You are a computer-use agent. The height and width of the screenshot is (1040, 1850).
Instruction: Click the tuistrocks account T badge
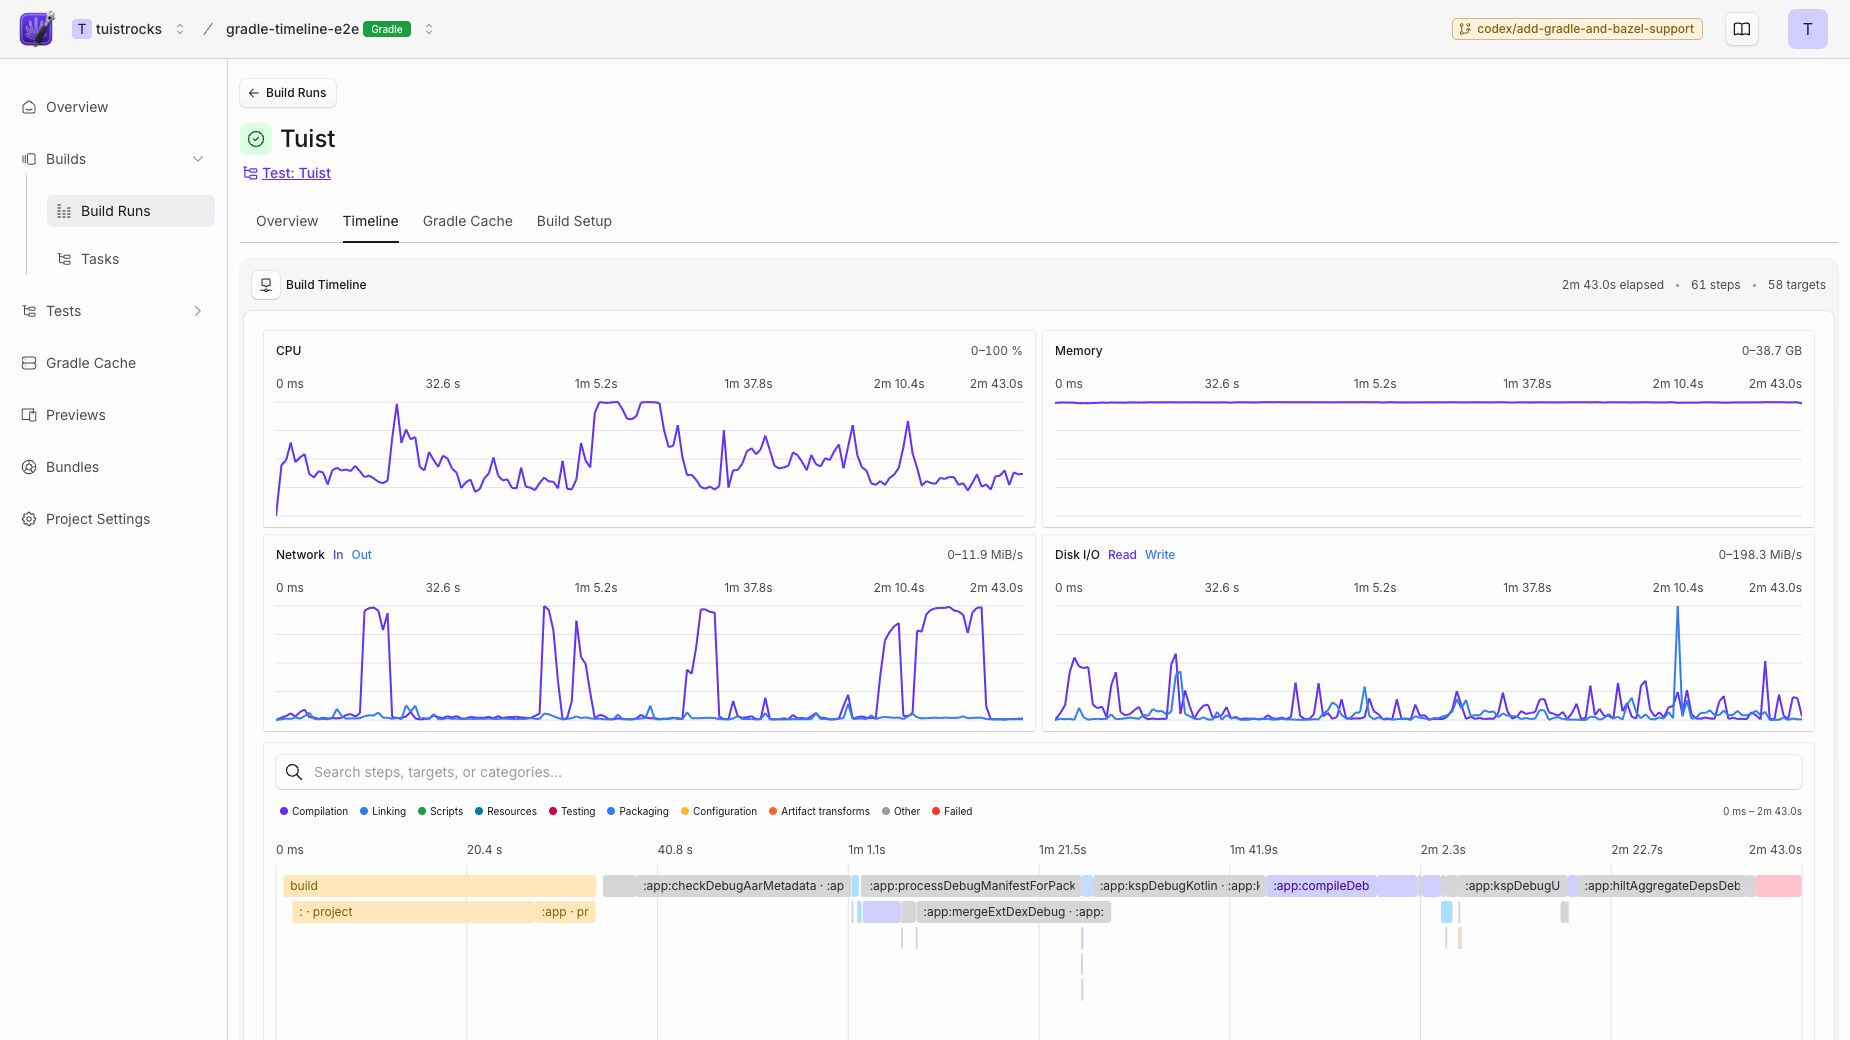point(82,29)
